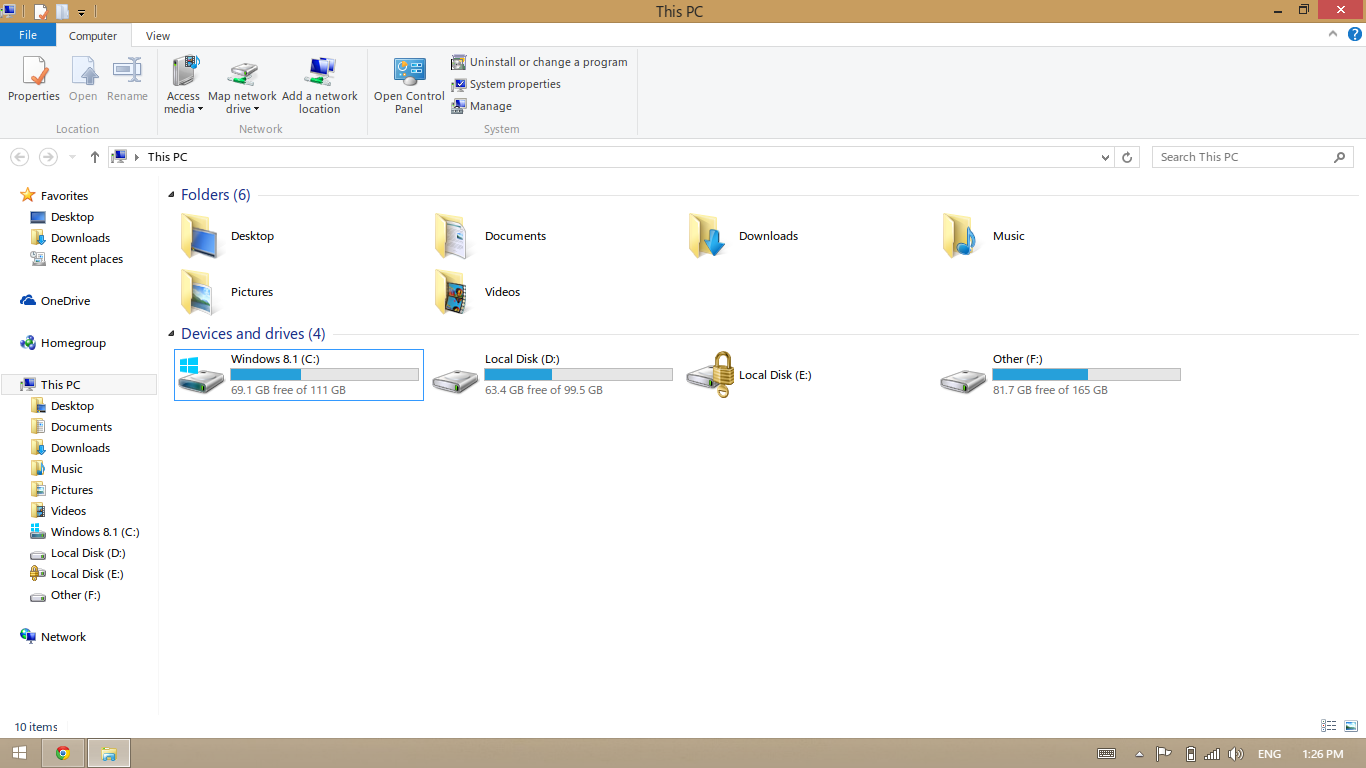1366x768 pixels.
Task: Open Control Panel from the ribbon
Action: [409, 85]
